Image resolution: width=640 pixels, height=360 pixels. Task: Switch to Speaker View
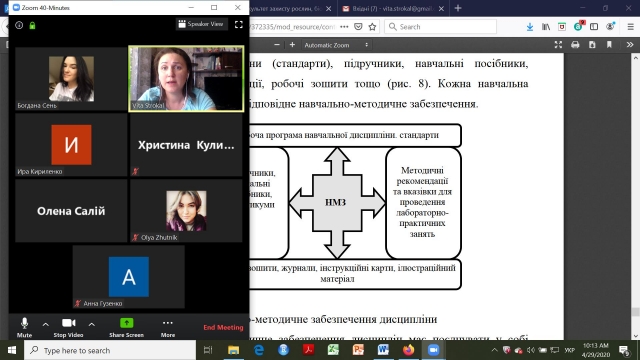click(201, 24)
